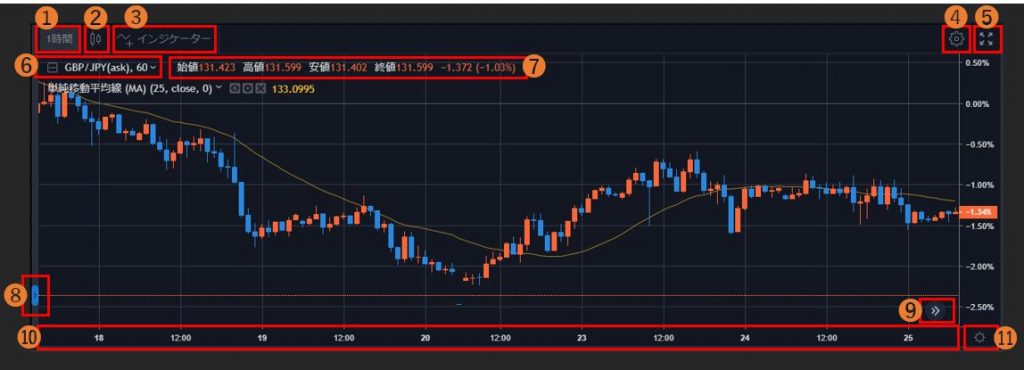Viewport: 1024px width, 370px height.
Task: Click the -0.50% price scale label
Action: pyautogui.click(x=980, y=144)
